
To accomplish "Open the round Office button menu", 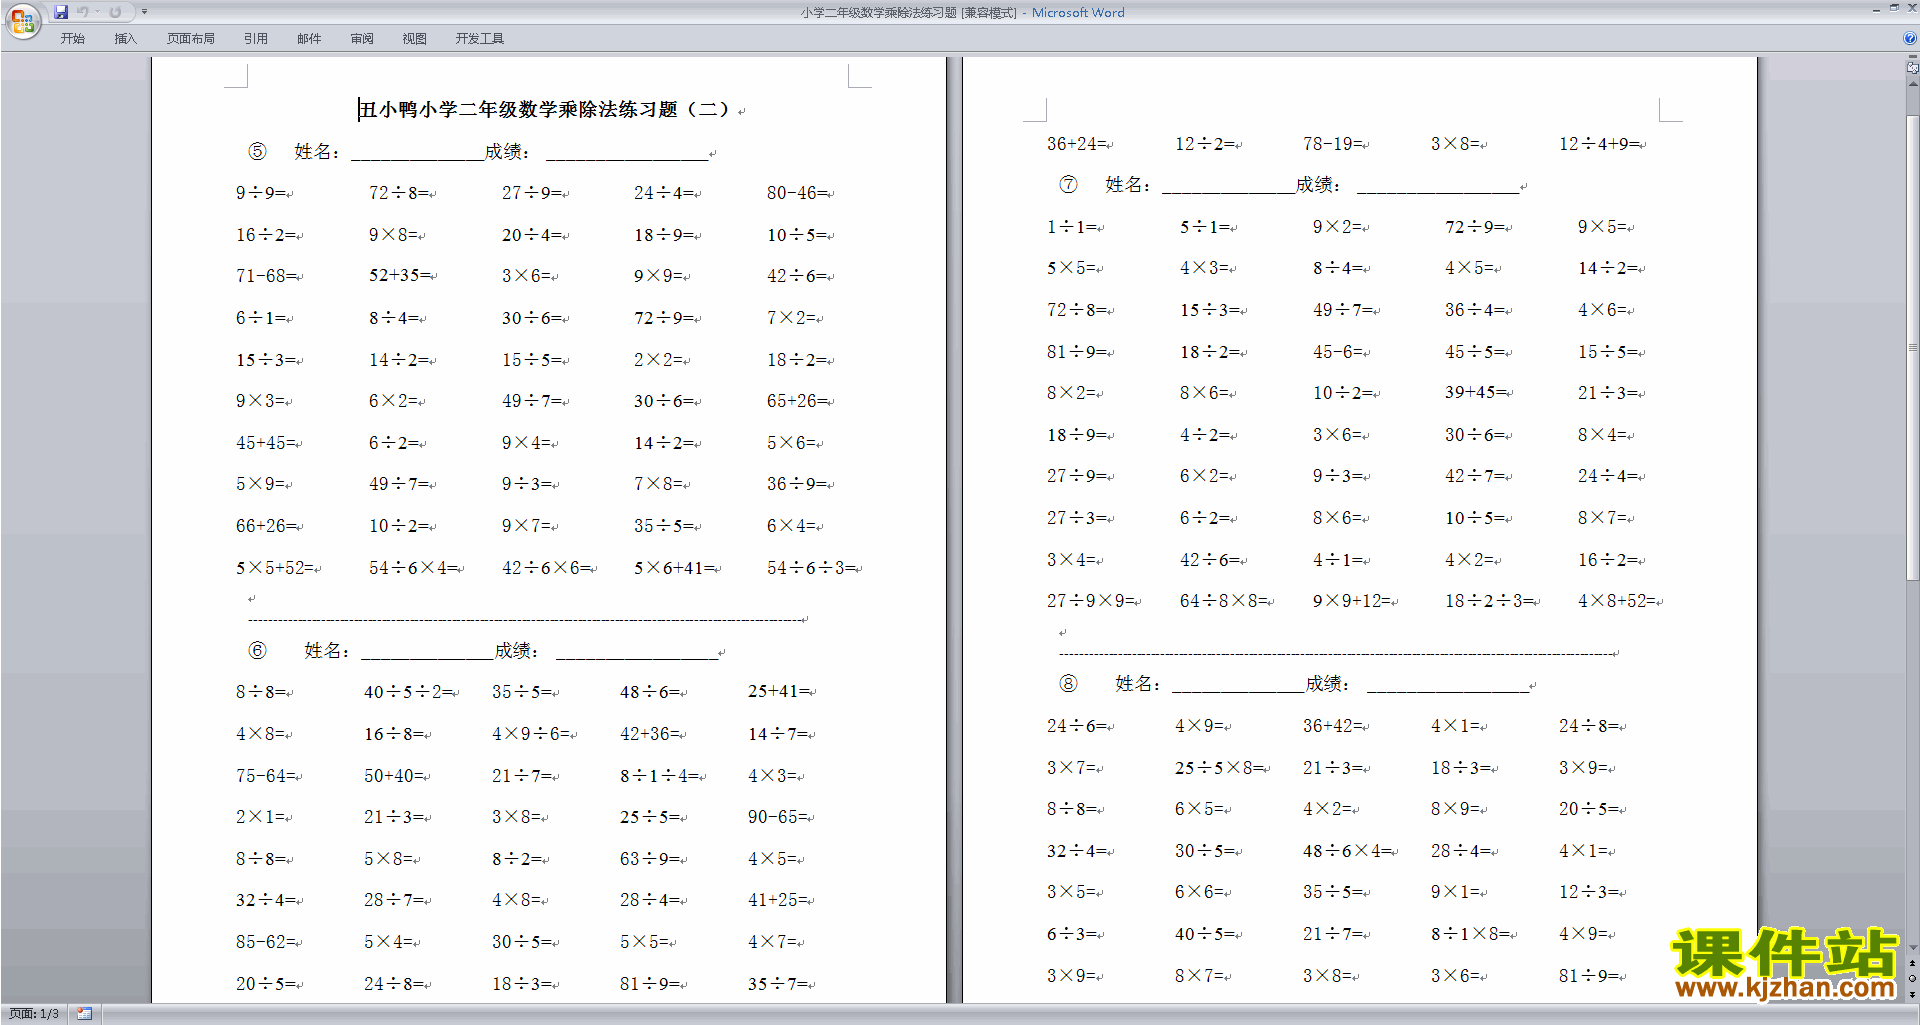I will click(x=22, y=20).
